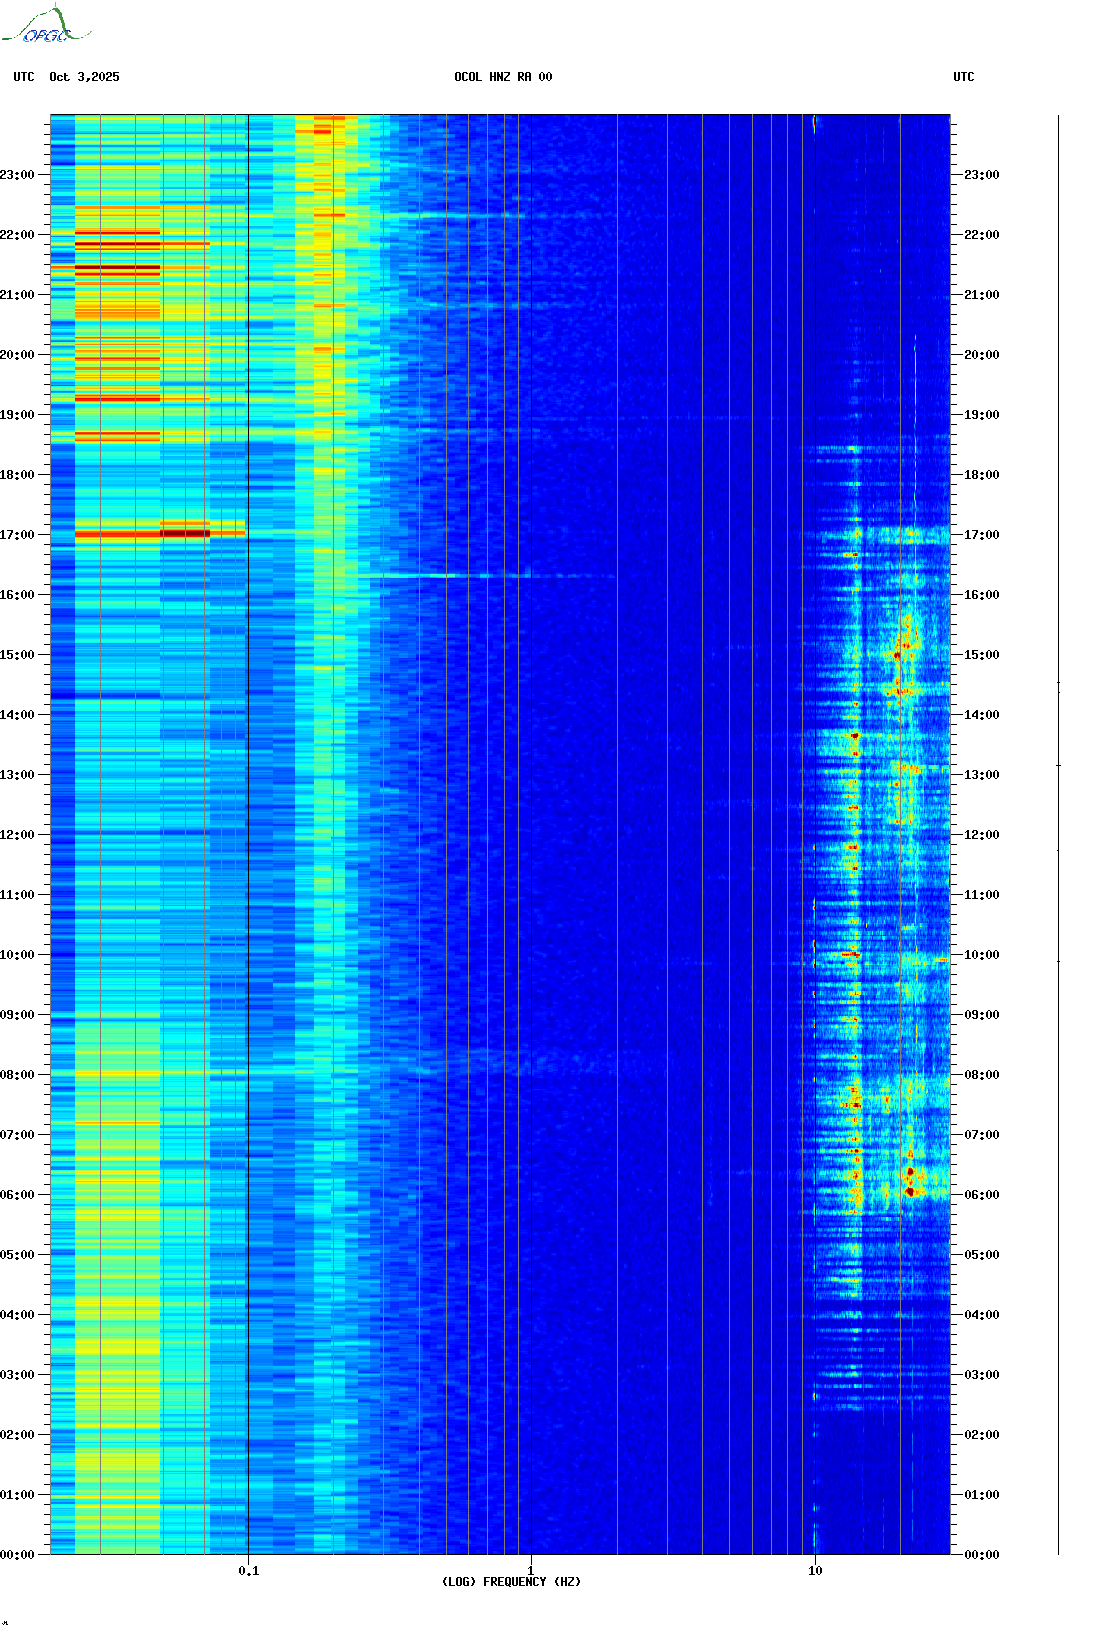Click 15:00 on the left time axis

coord(17,655)
